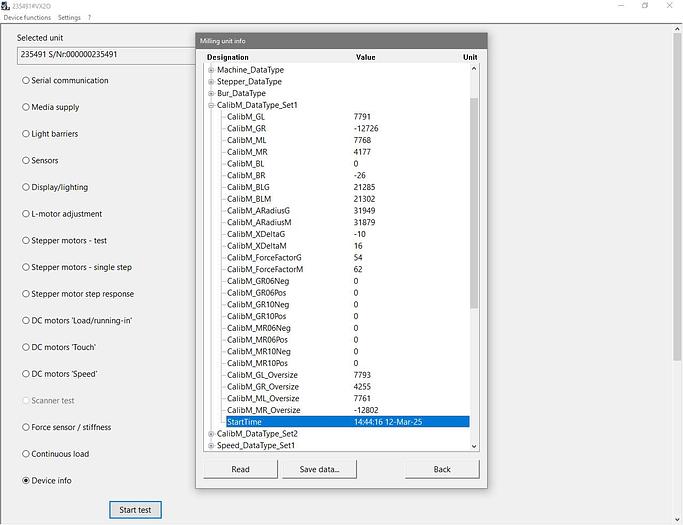Viewport: 683px width, 525px height.
Task: Select the Light barriers radio button
Action: point(26,134)
